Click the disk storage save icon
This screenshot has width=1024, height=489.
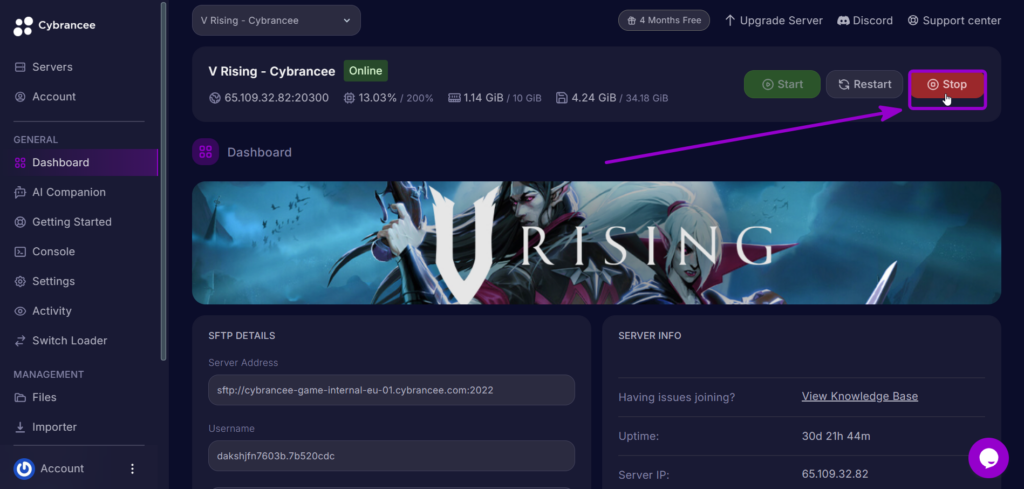tap(562, 98)
